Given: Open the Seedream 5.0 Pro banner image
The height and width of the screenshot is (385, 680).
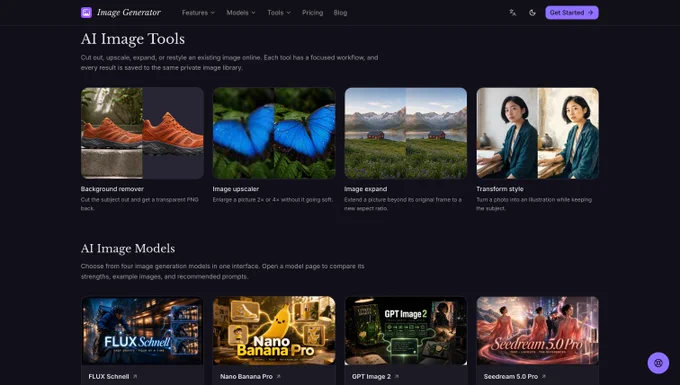Looking at the screenshot, I should (x=538, y=330).
